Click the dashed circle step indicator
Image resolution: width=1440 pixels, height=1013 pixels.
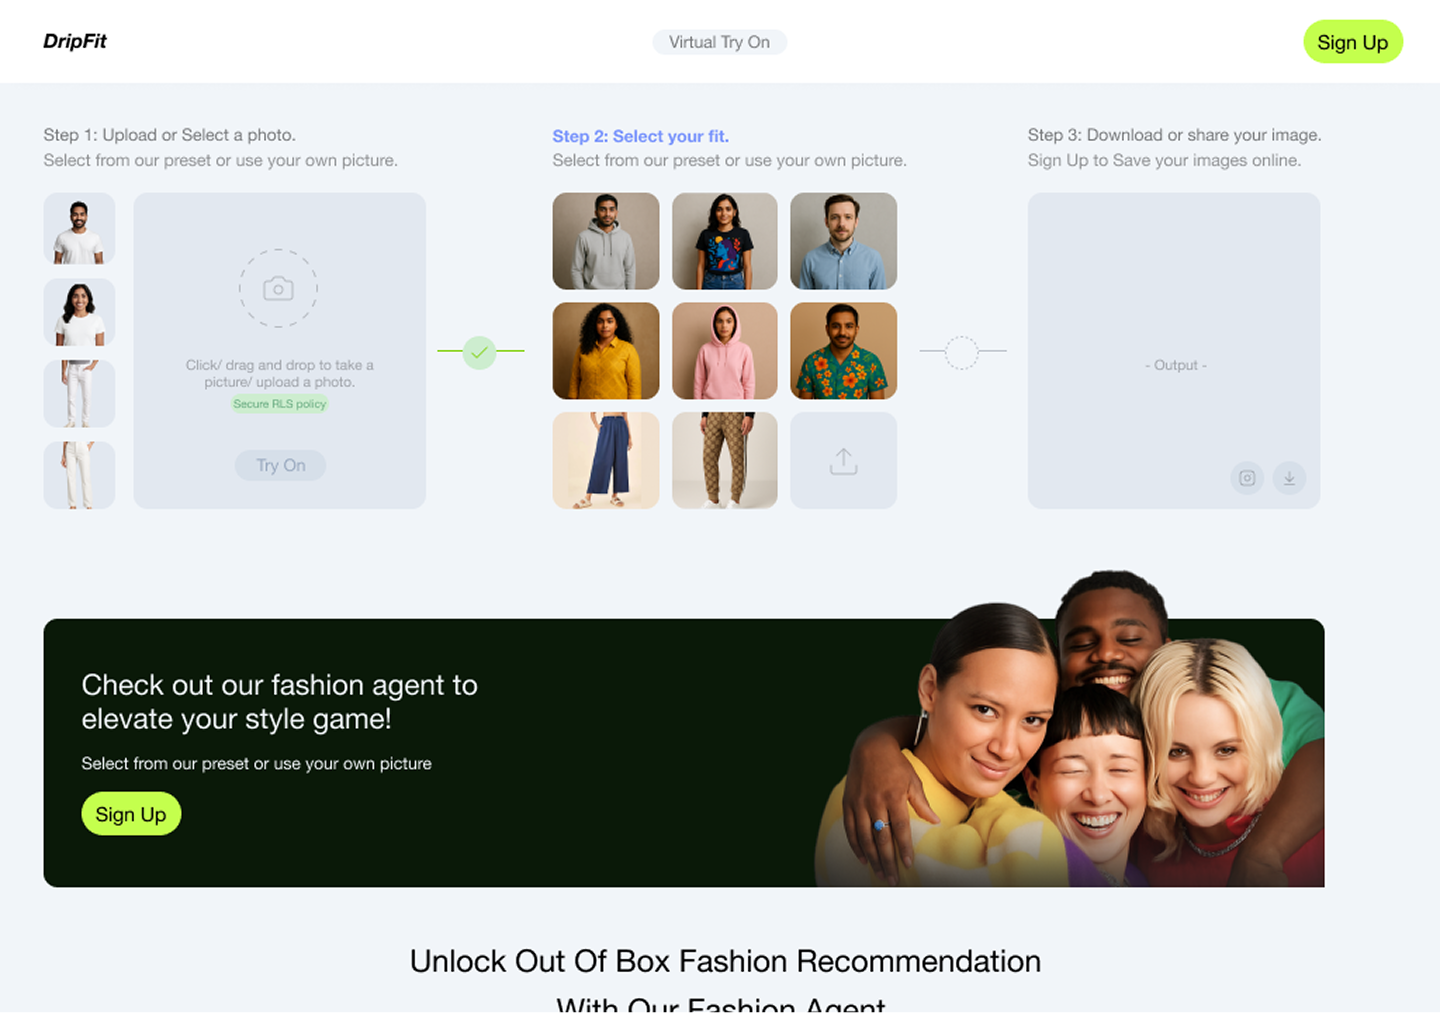(961, 352)
